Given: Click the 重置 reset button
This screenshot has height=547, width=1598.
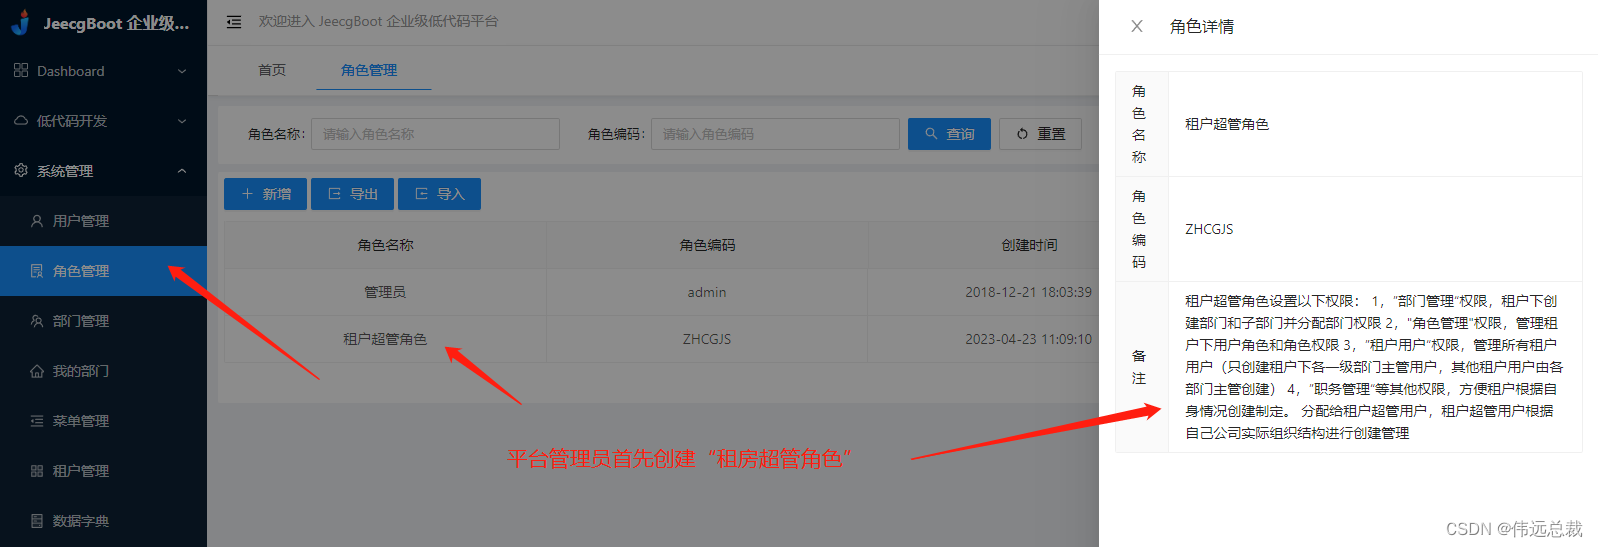Looking at the screenshot, I should point(1040,134).
